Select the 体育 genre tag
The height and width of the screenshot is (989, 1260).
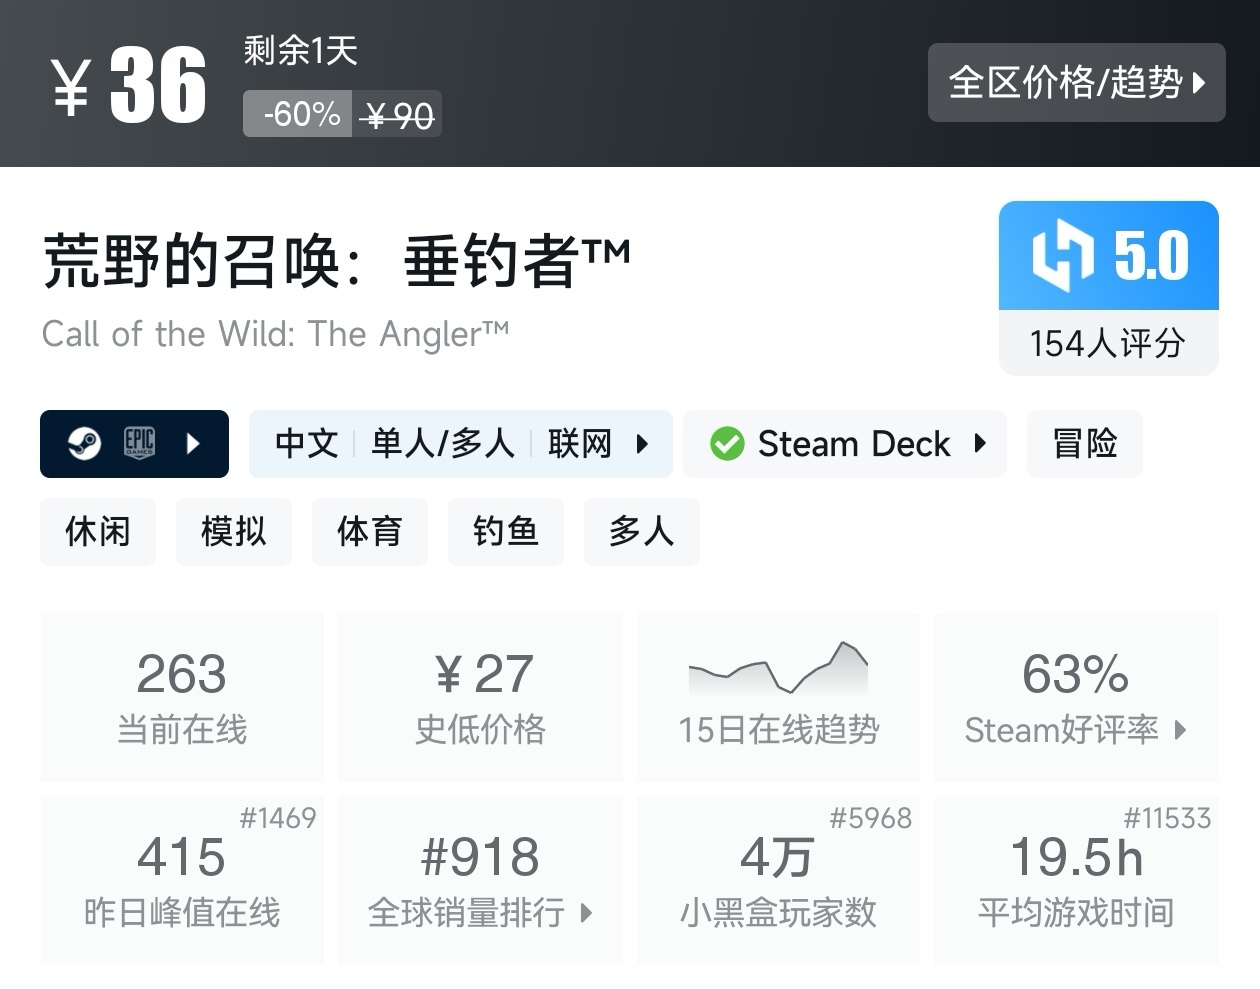tap(370, 531)
